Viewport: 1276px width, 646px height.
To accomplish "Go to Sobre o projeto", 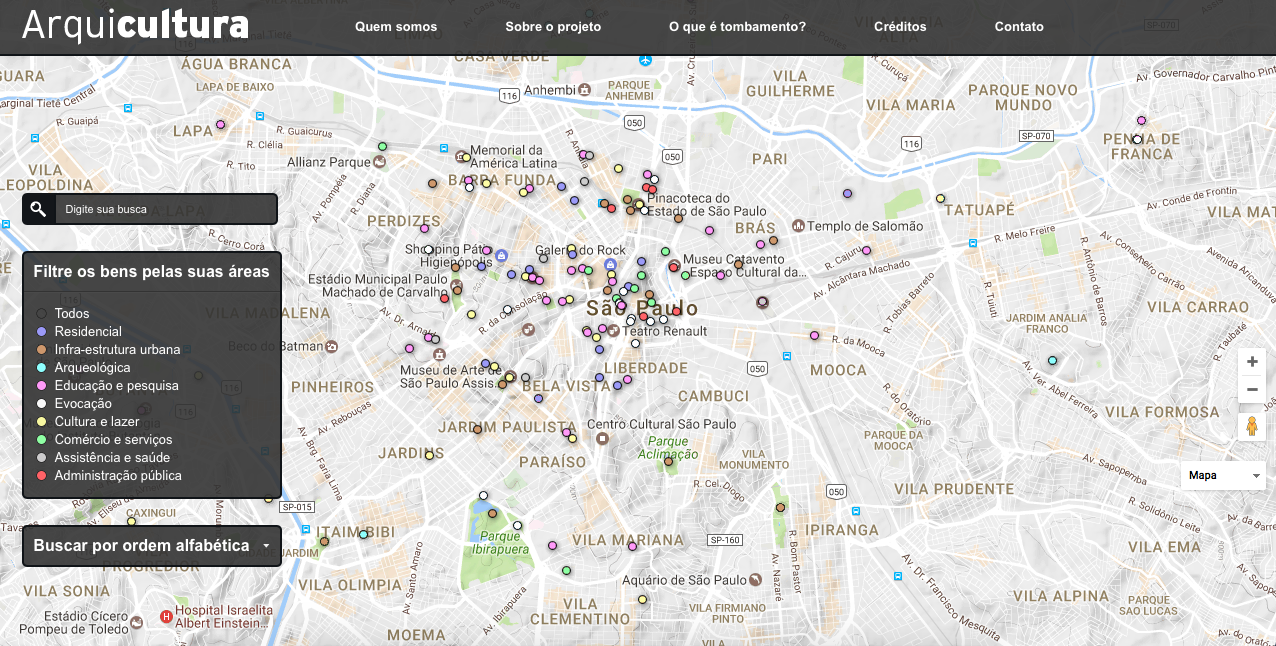I will [553, 27].
